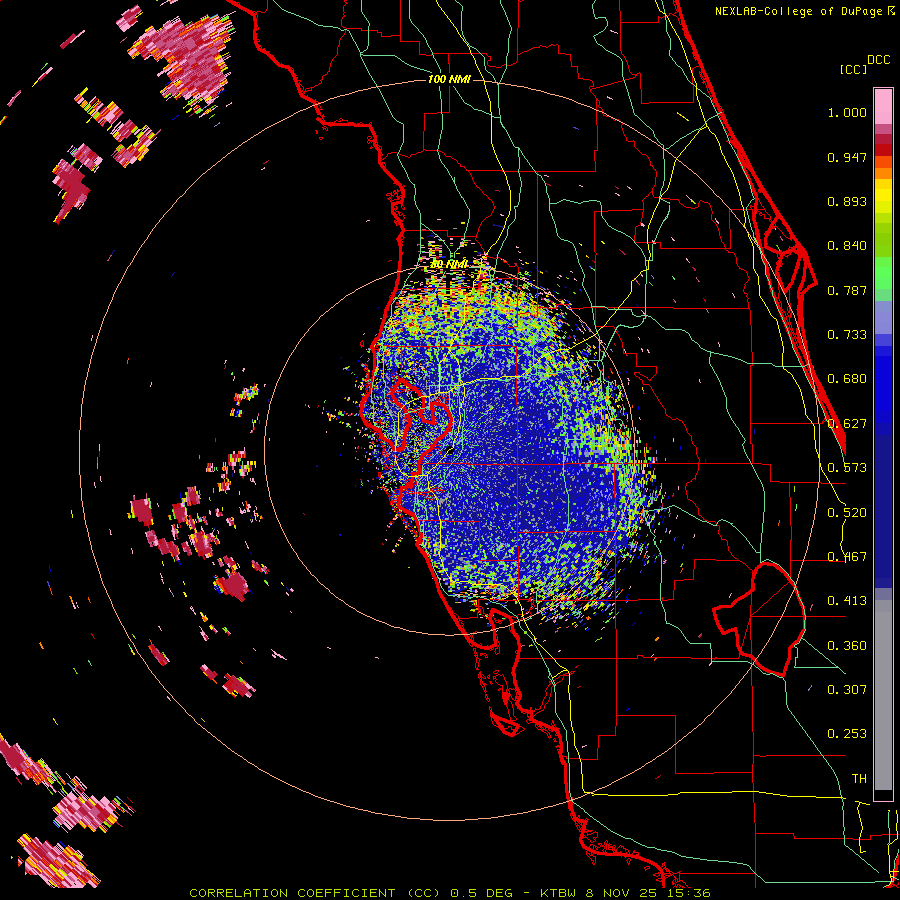The image size is (900, 900).
Task: Pick the light pink segment of color bar
Action: pos(883,106)
